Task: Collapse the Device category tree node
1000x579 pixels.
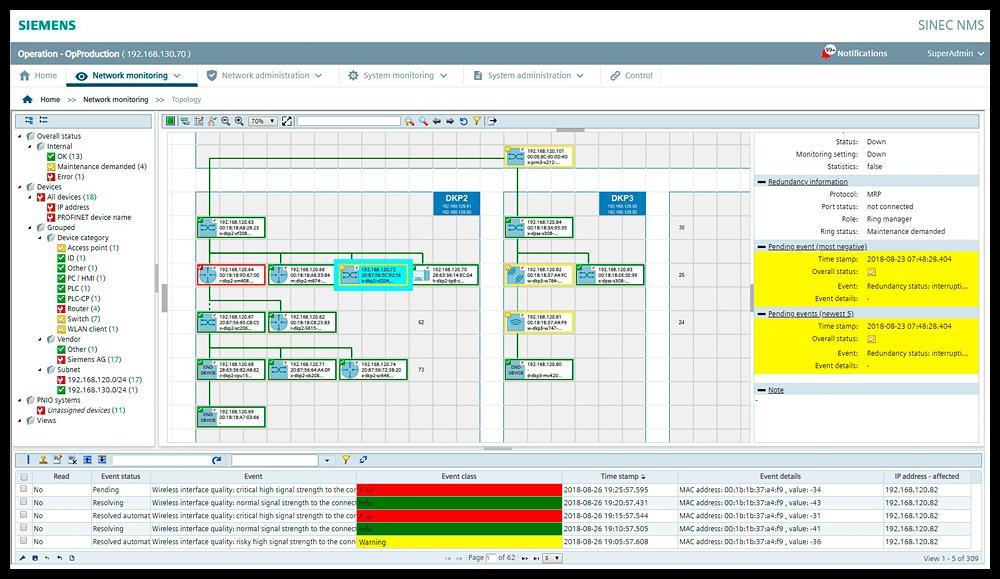Action: pyautogui.click(x=40, y=237)
